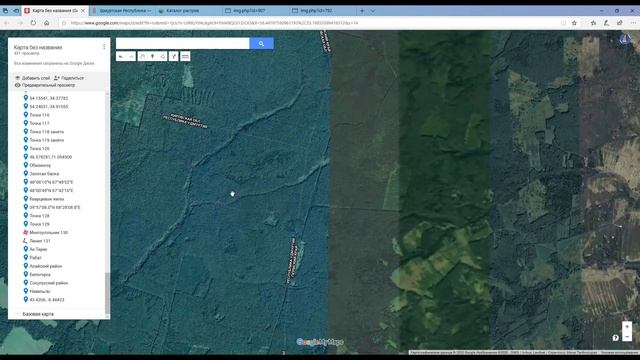Select list item Многоугольник 130

(x=49, y=233)
